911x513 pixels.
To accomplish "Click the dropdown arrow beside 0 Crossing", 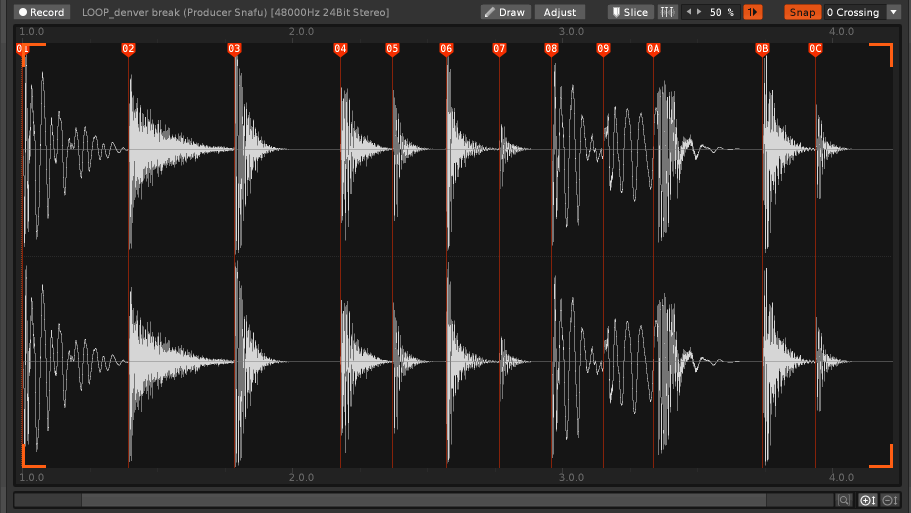I will point(893,12).
